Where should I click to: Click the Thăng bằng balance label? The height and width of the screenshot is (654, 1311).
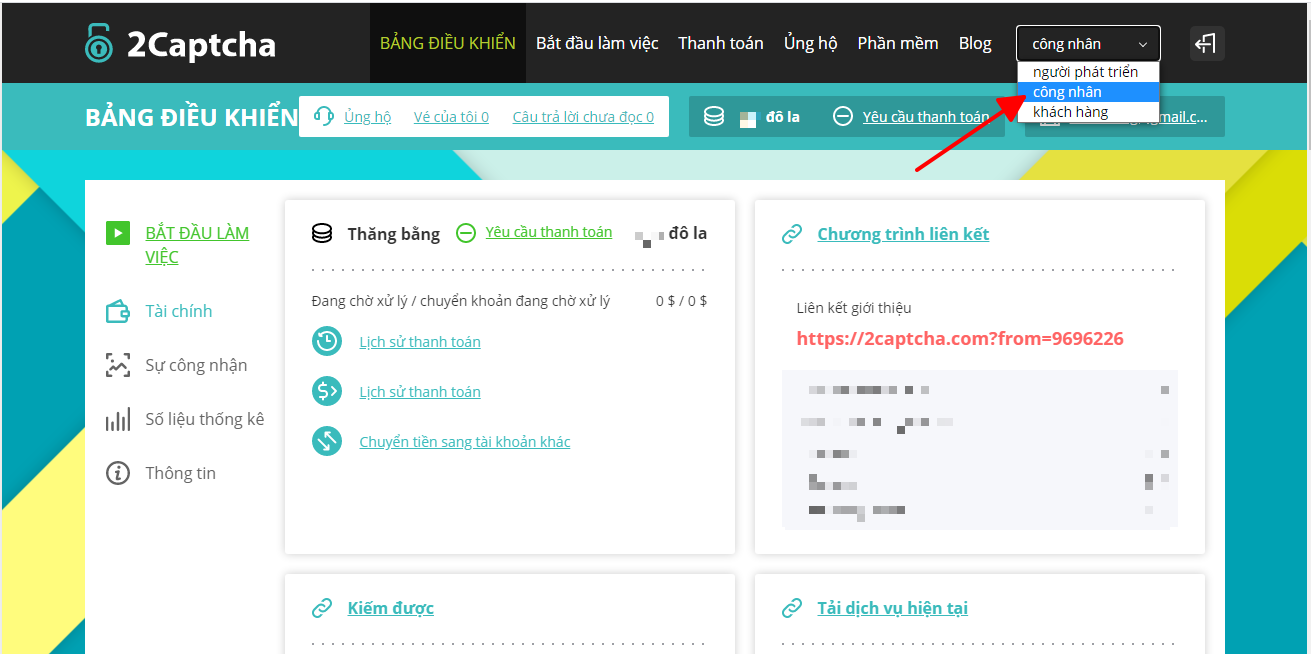coord(394,234)
